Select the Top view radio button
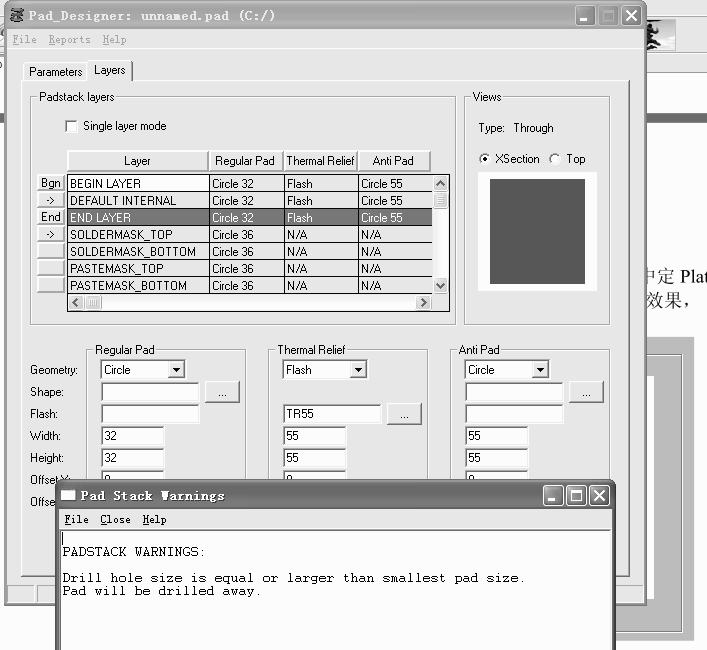The image size is (707, 650). coord(555,159)
